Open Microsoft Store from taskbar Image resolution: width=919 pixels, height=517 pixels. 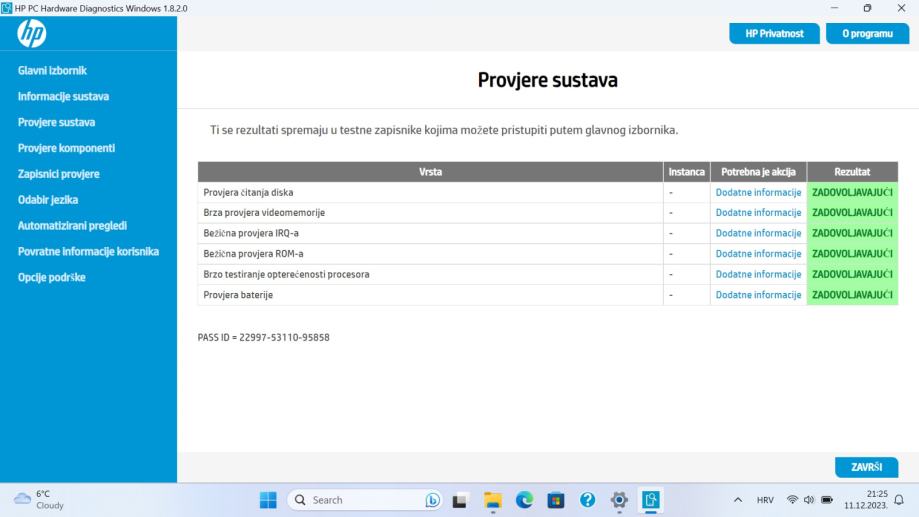[556, 500]
